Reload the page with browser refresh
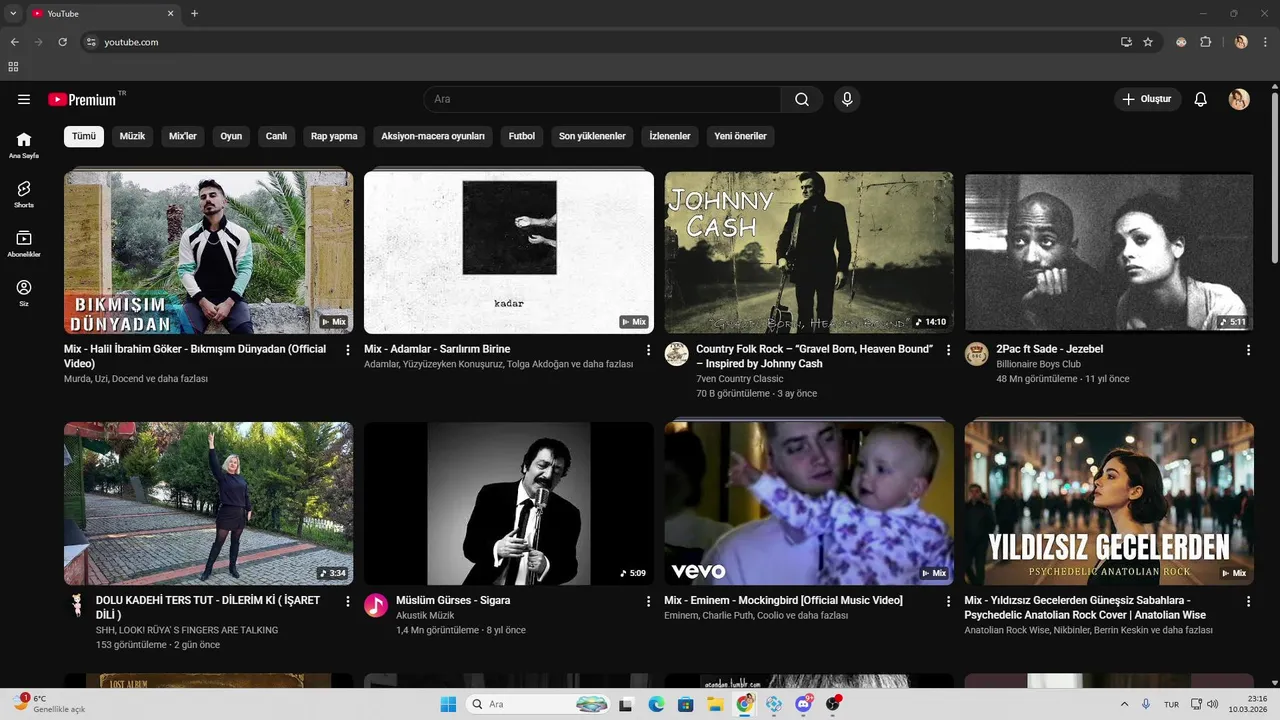 point(62,42)
